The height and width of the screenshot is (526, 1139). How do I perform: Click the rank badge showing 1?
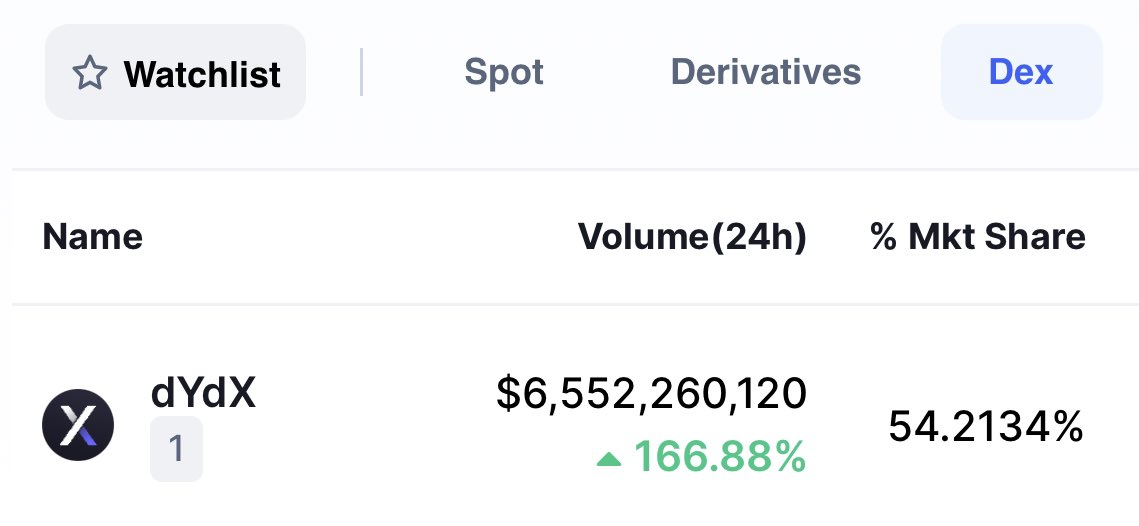[x=177, y=449]
